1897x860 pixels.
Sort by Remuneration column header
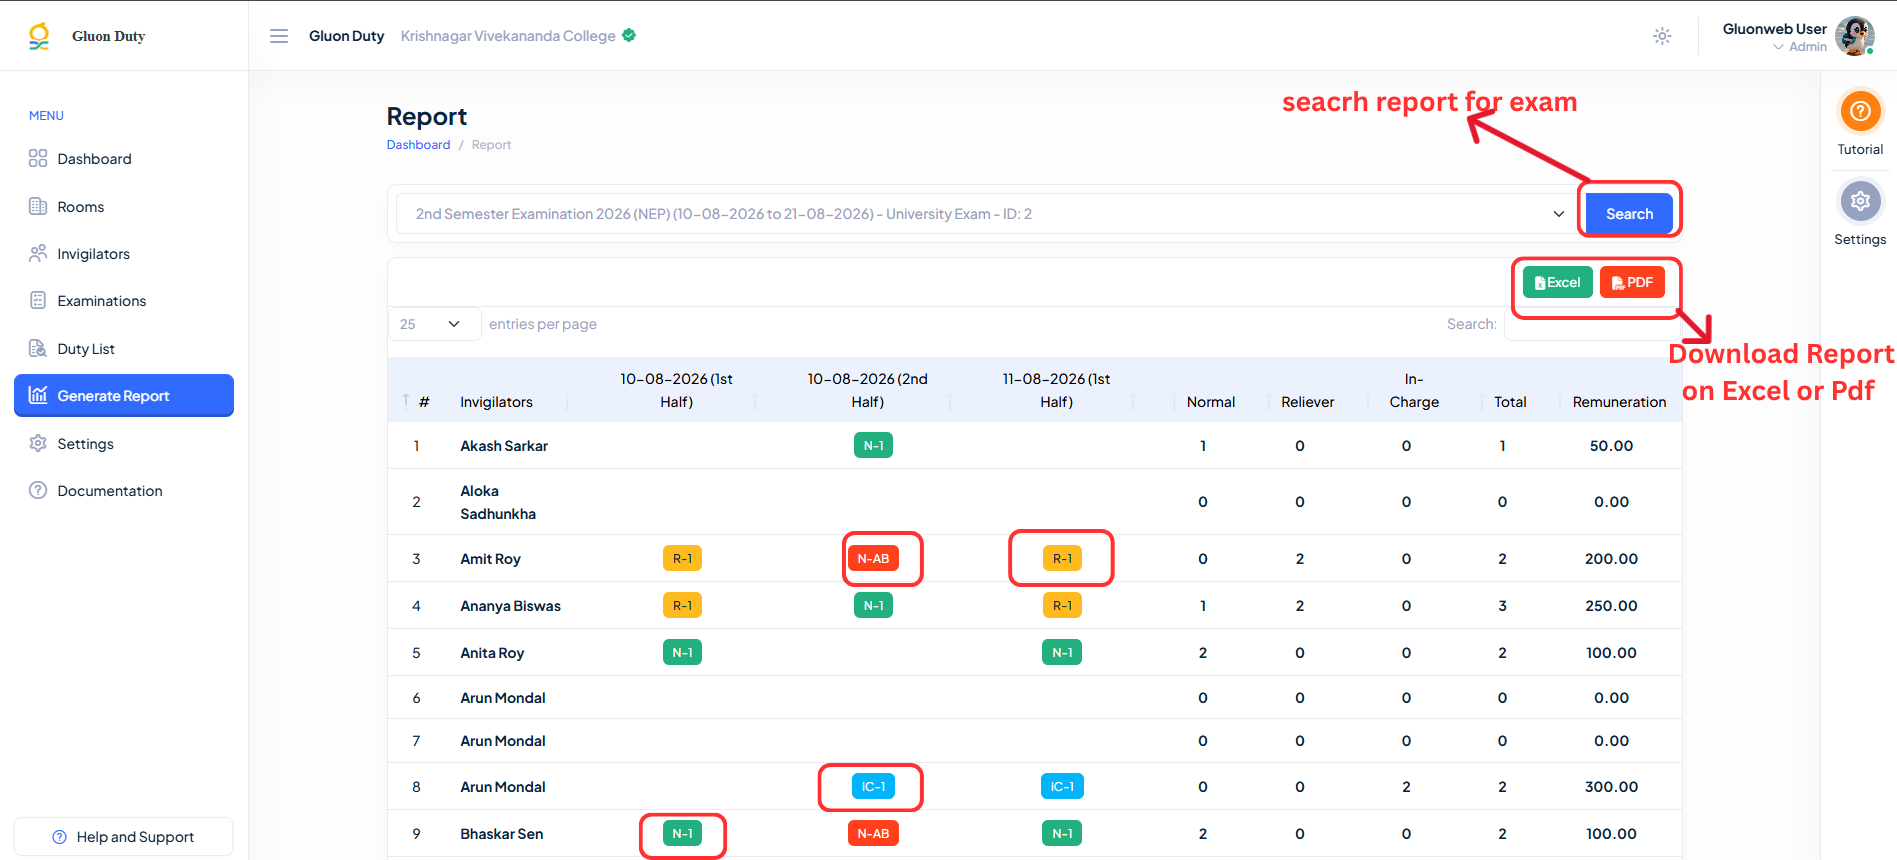[1619, 402]
